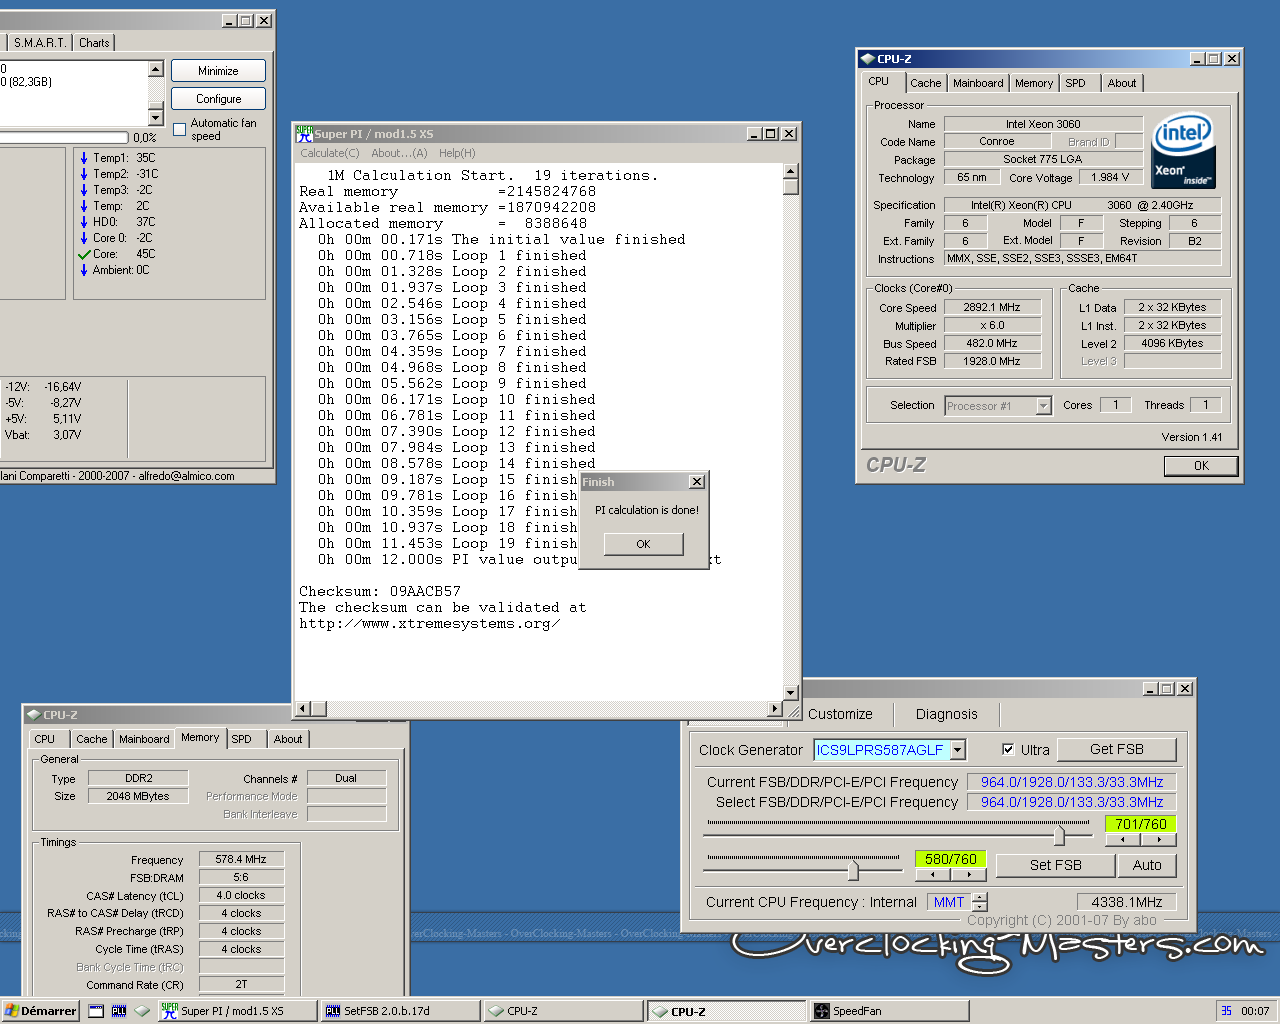Click the Set FSB button

(x=1056, y=865)
